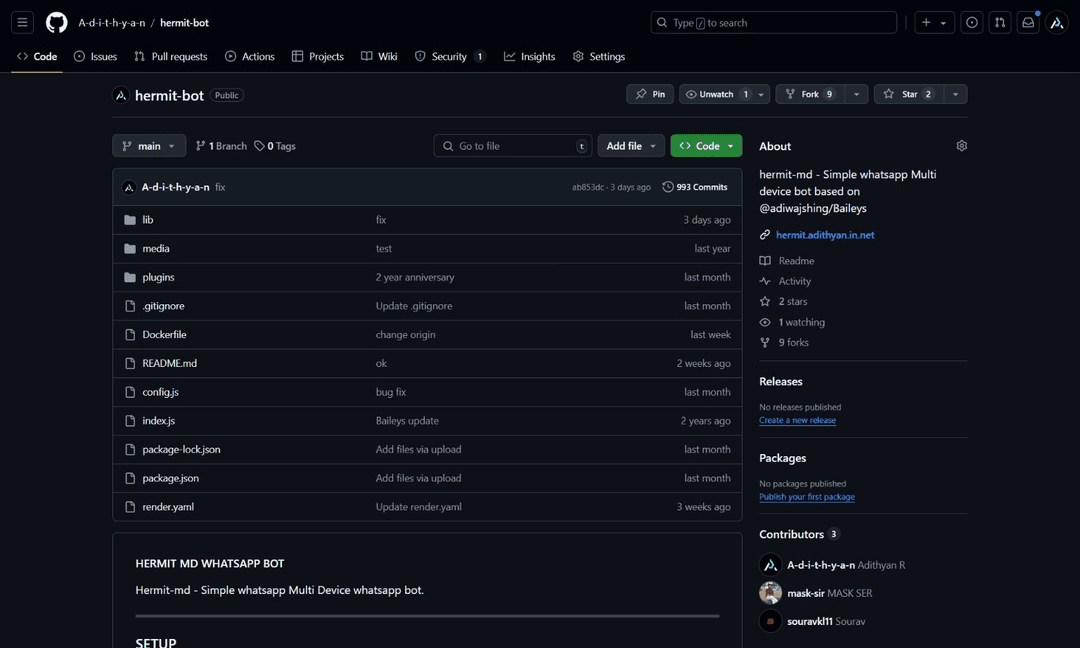1080x648 pixels.
Task: Expand the Fork options arrow
Action: (x=856, y=94)
